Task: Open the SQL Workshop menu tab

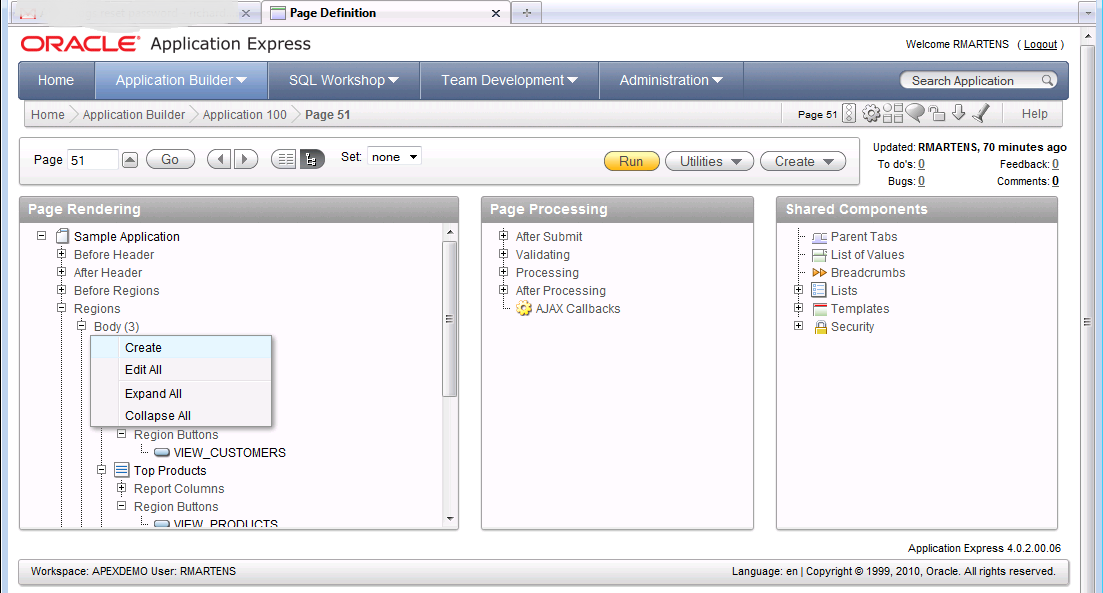Action: coord(343,80)
